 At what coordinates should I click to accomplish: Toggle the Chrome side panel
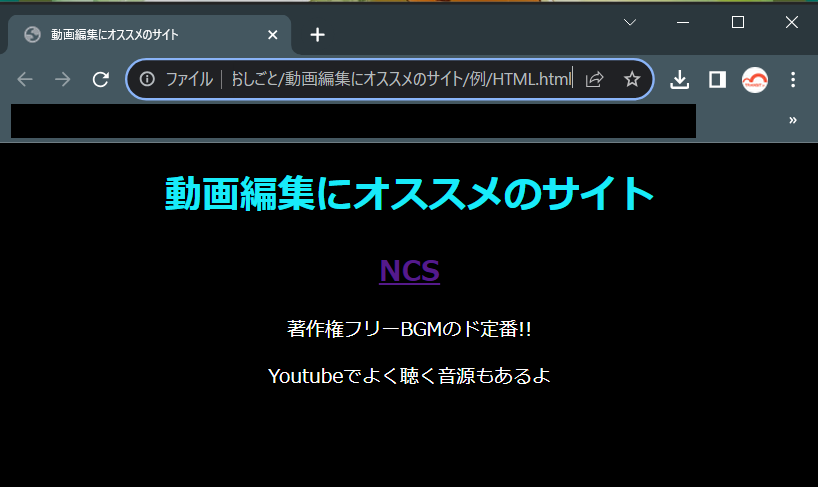pos(717,80)
